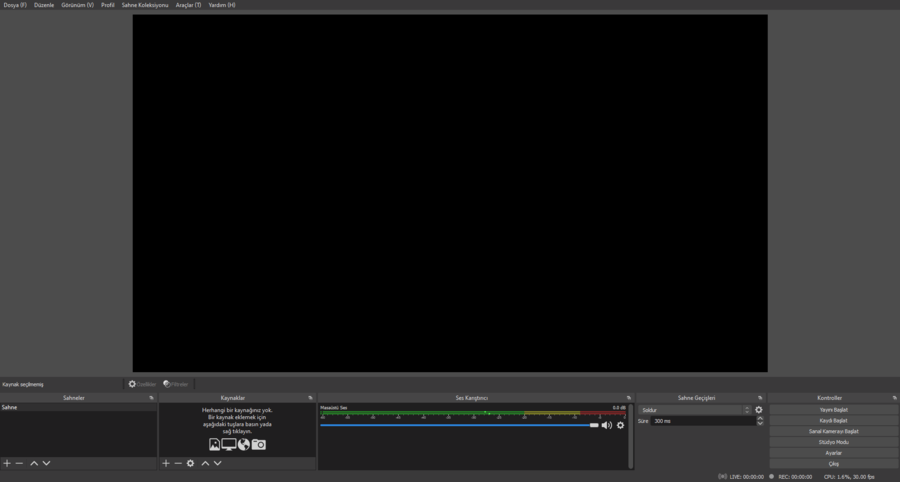Click Yayını Başlat button

[x=833, y=410]
